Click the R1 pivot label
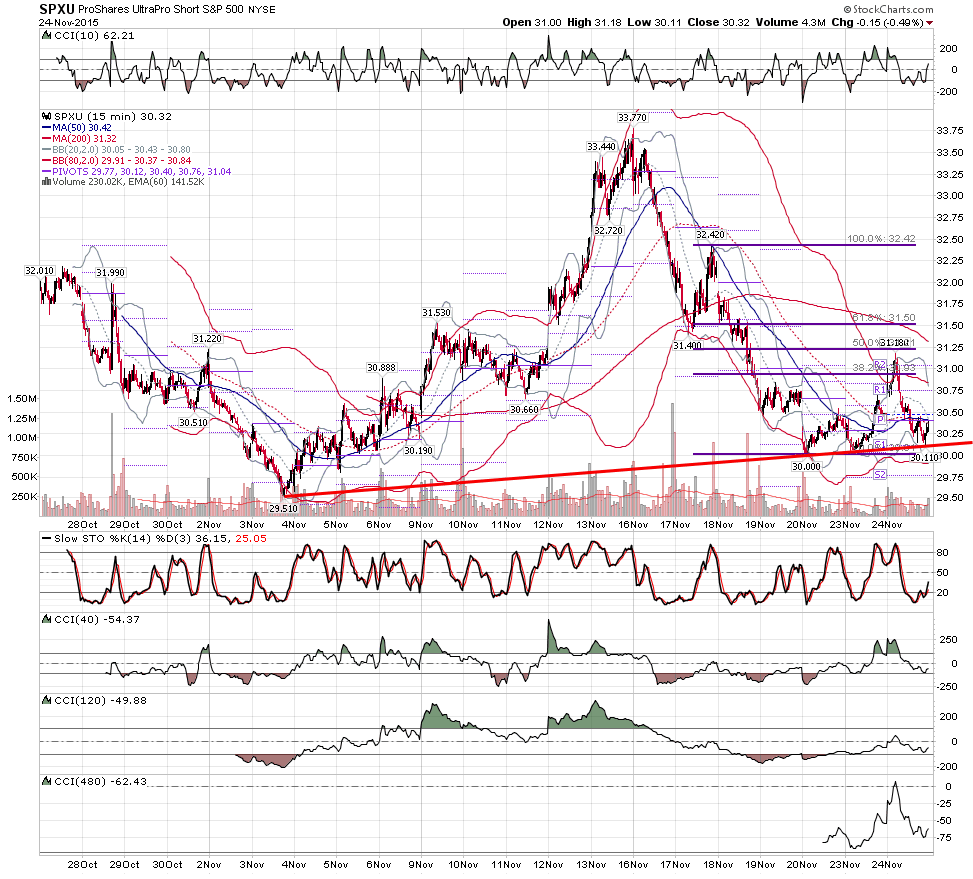The height and width of the screenshot is (879, 973). pyautogui.click(x=880, y=390)
